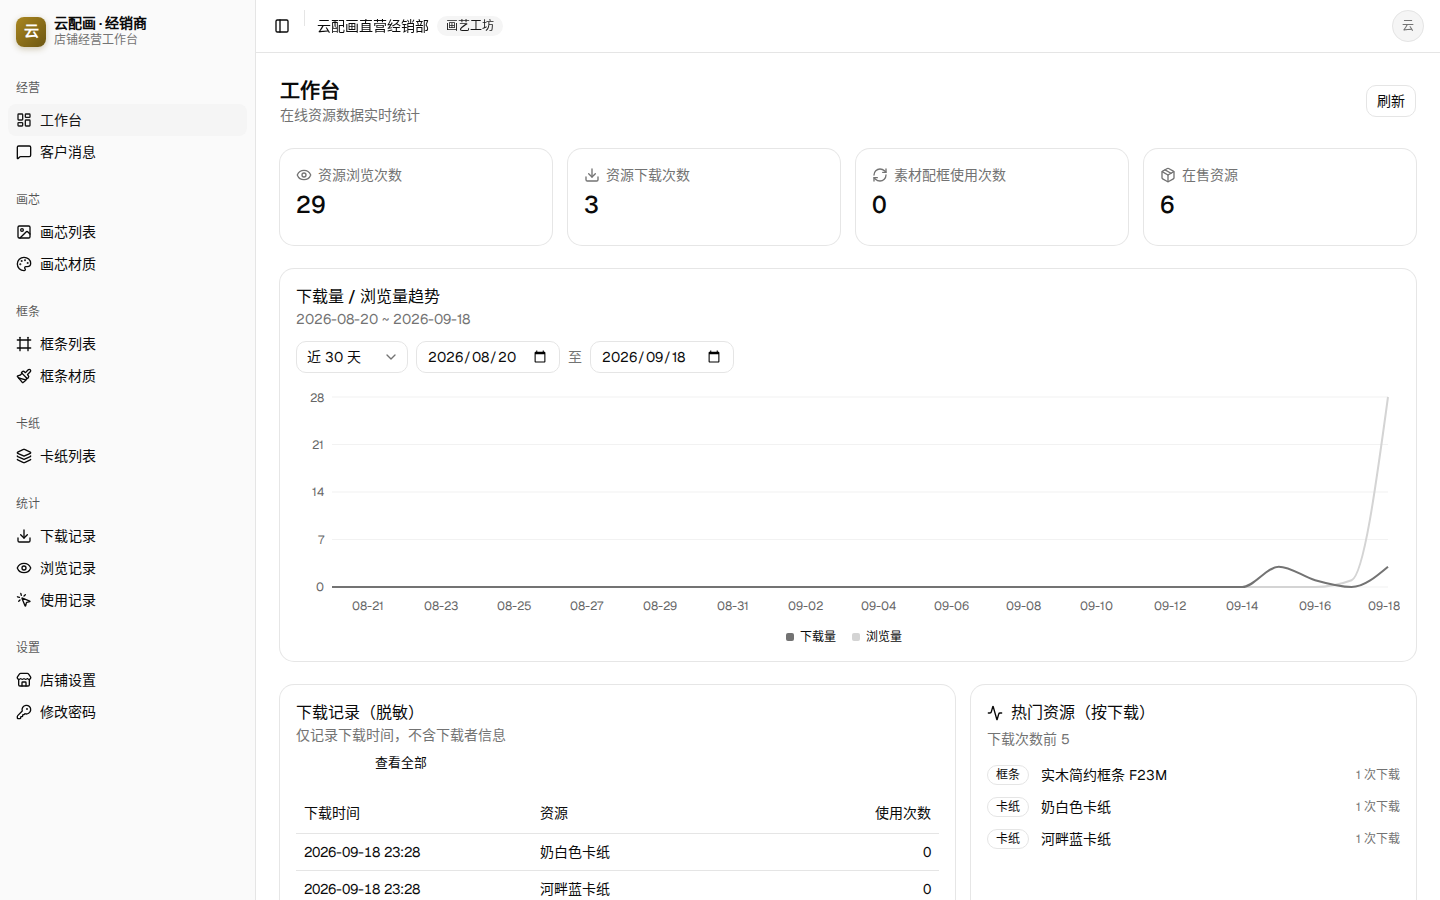Click 框条 tag in hot resources
This screenshot has width=1440, height=900.
click(x=1008, y=775)
